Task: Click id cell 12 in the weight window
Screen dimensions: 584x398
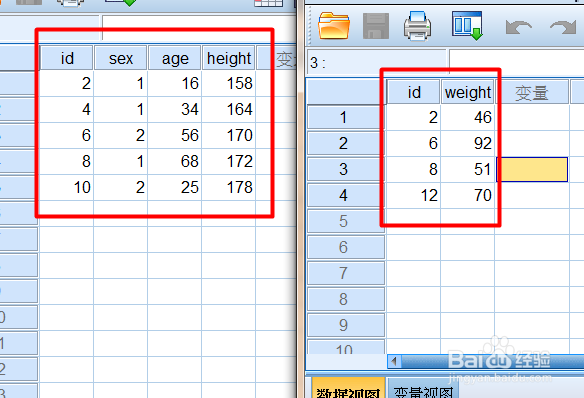Action: pos(414,195)
